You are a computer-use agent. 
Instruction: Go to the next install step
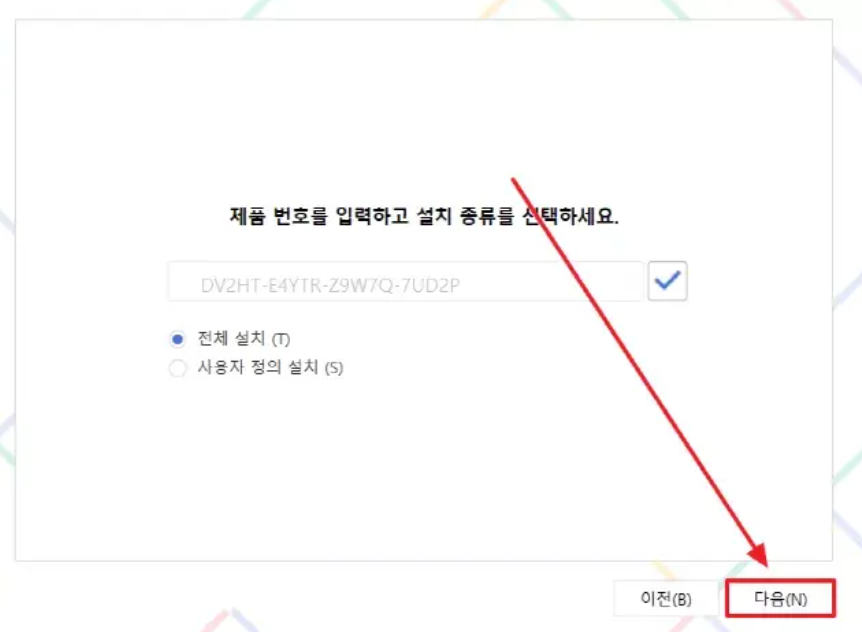coord(781,598)
